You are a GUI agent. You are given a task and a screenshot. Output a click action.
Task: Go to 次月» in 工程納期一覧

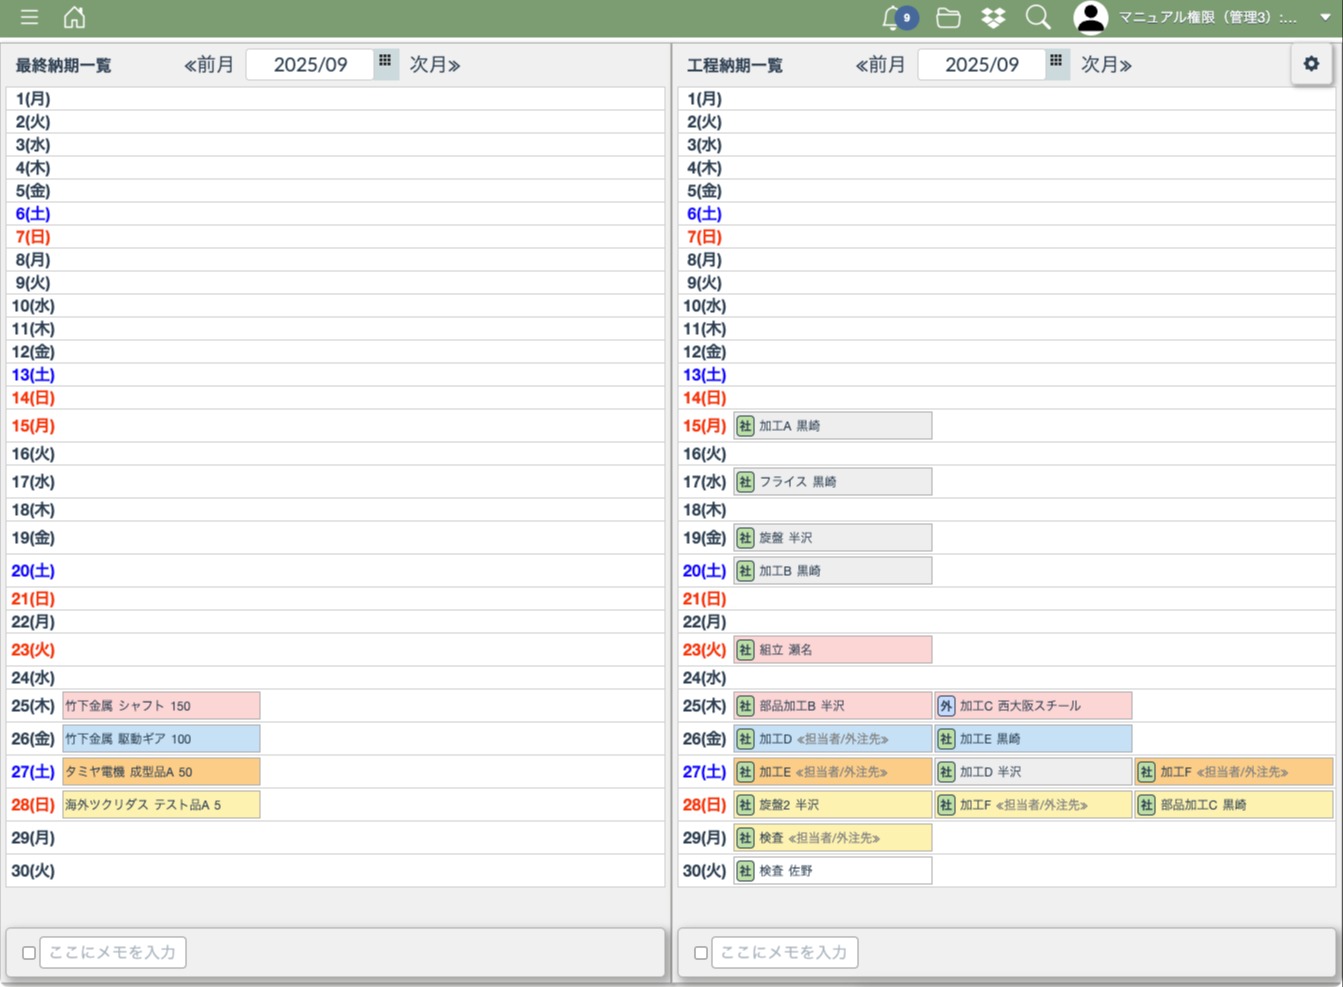(x=1106, y=65)
